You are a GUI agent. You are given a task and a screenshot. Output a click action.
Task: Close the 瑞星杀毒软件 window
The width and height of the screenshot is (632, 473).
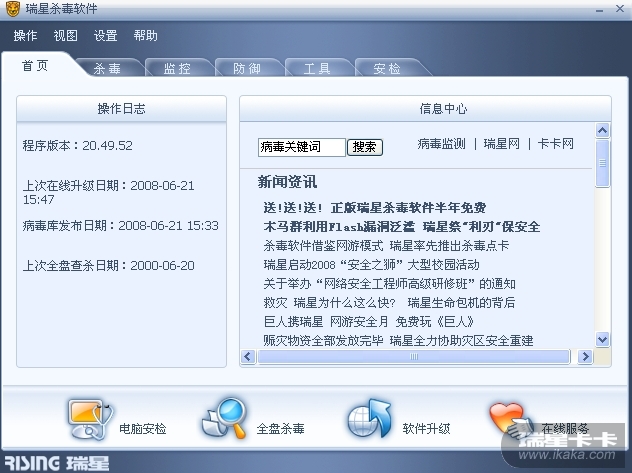point(620,8)
